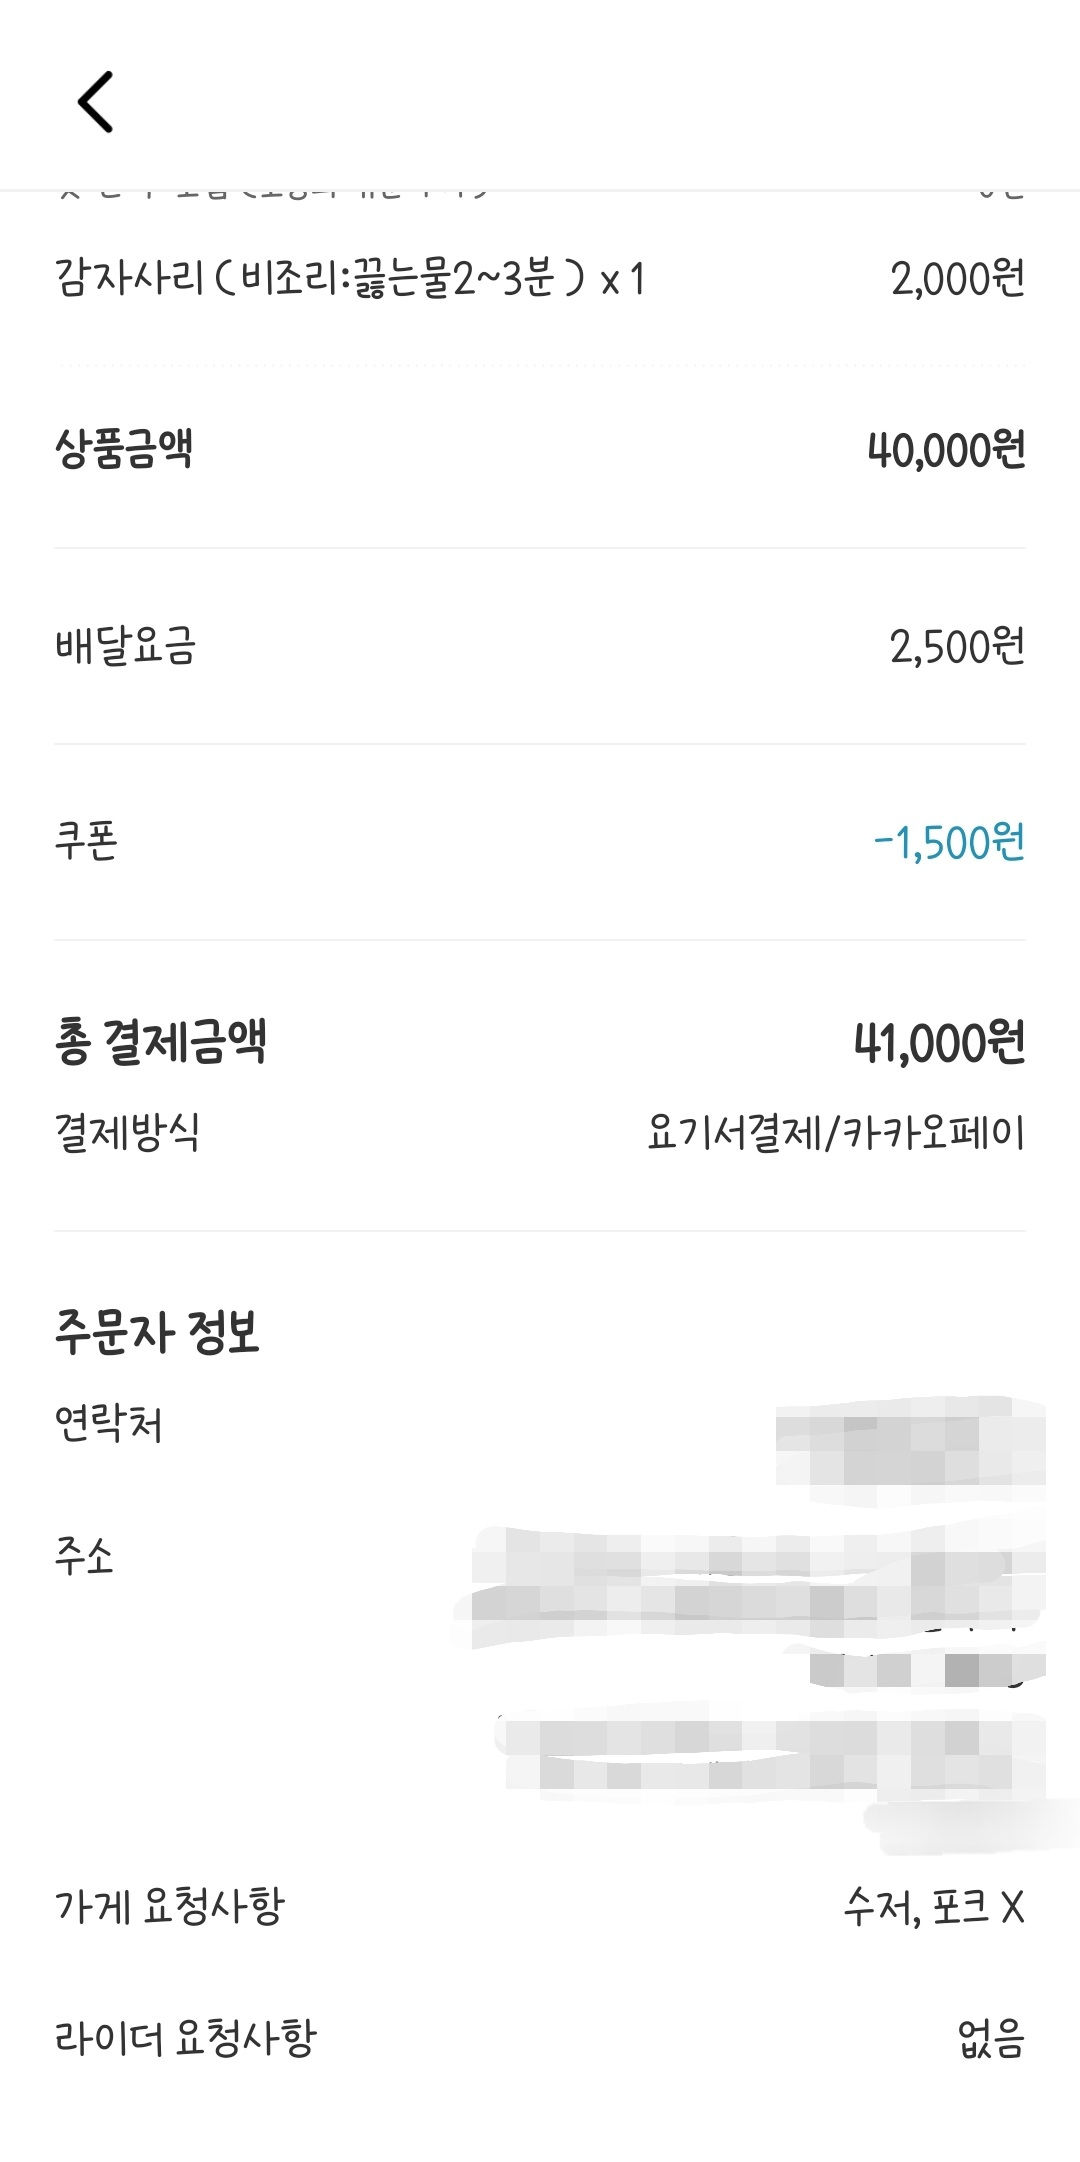1080x2162 pixels.
Task: Click the 수저, 포크 X request
Action: (934, 1908)
